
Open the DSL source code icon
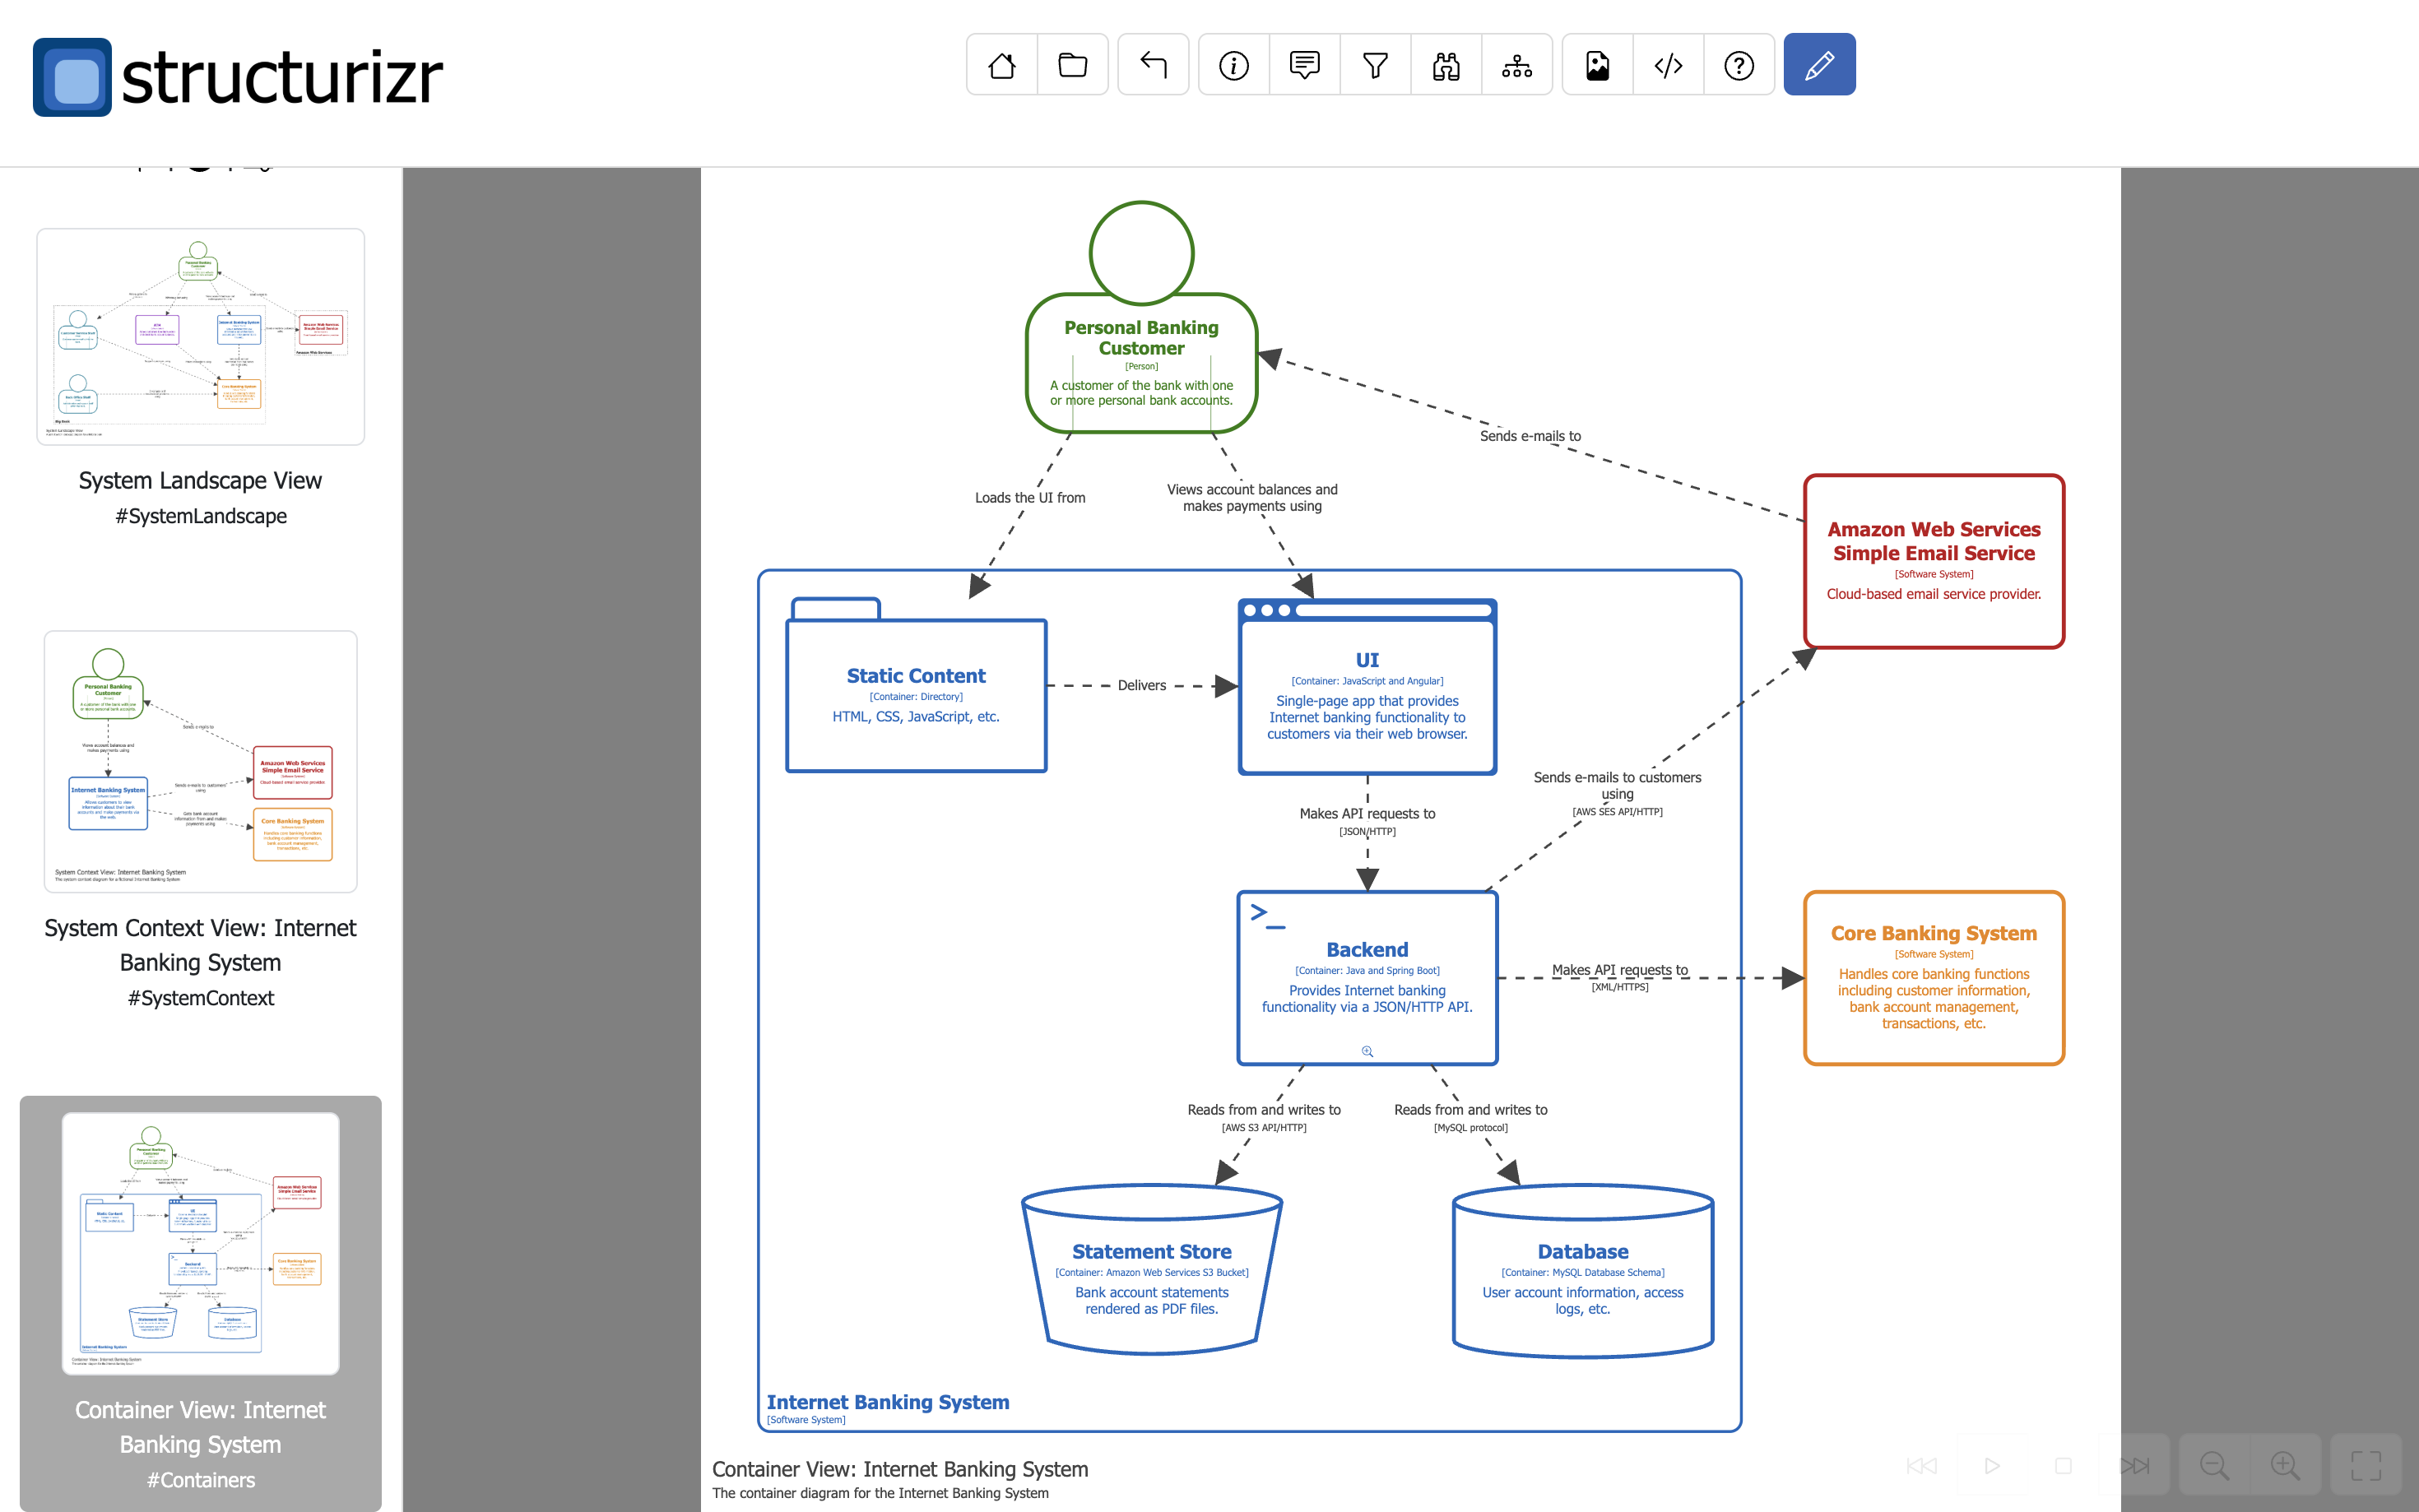[x=1667, y=65]
